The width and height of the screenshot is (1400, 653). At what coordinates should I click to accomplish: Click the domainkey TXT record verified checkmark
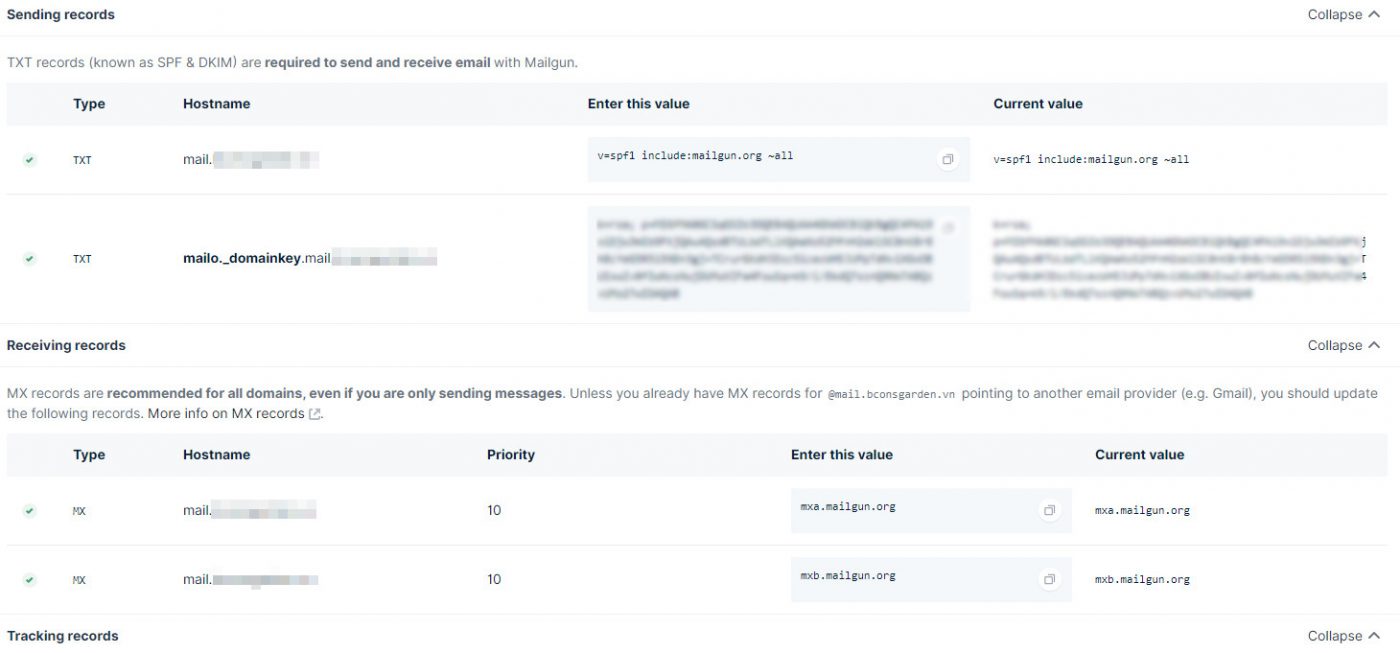tap(30, 259)
